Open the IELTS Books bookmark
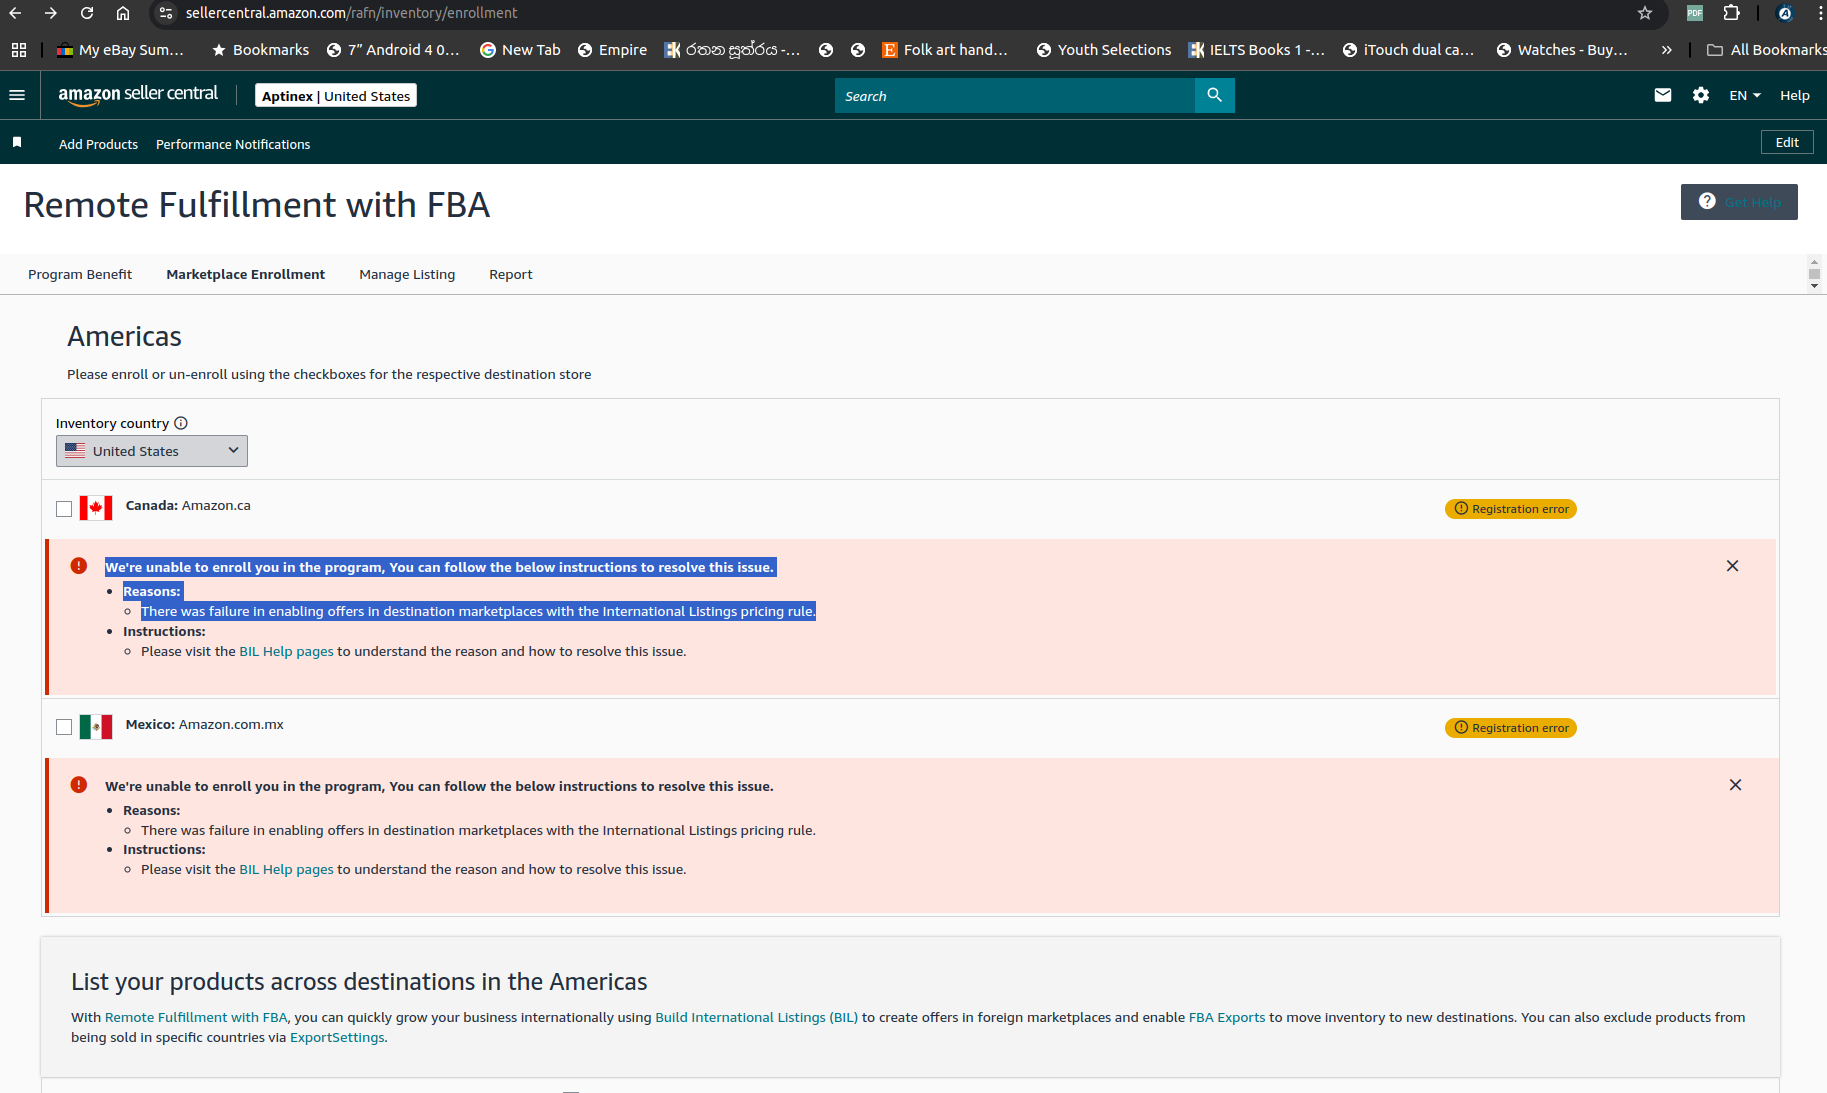The width and height of the screenshot is (1827, 1093). 1256,49
